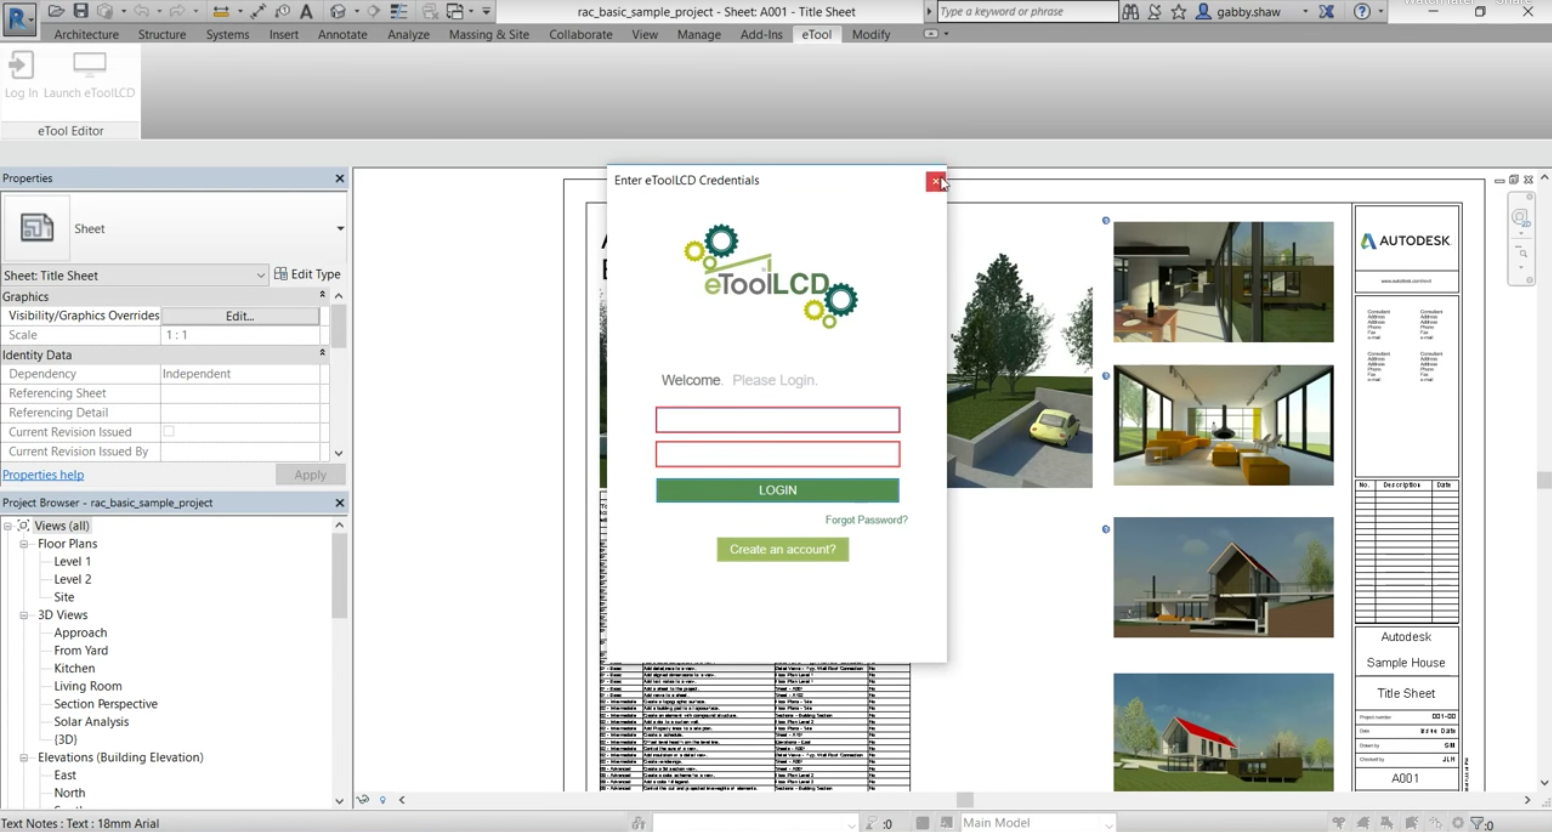Open the gabby.shaw user account dropdown

[1305, 12]
